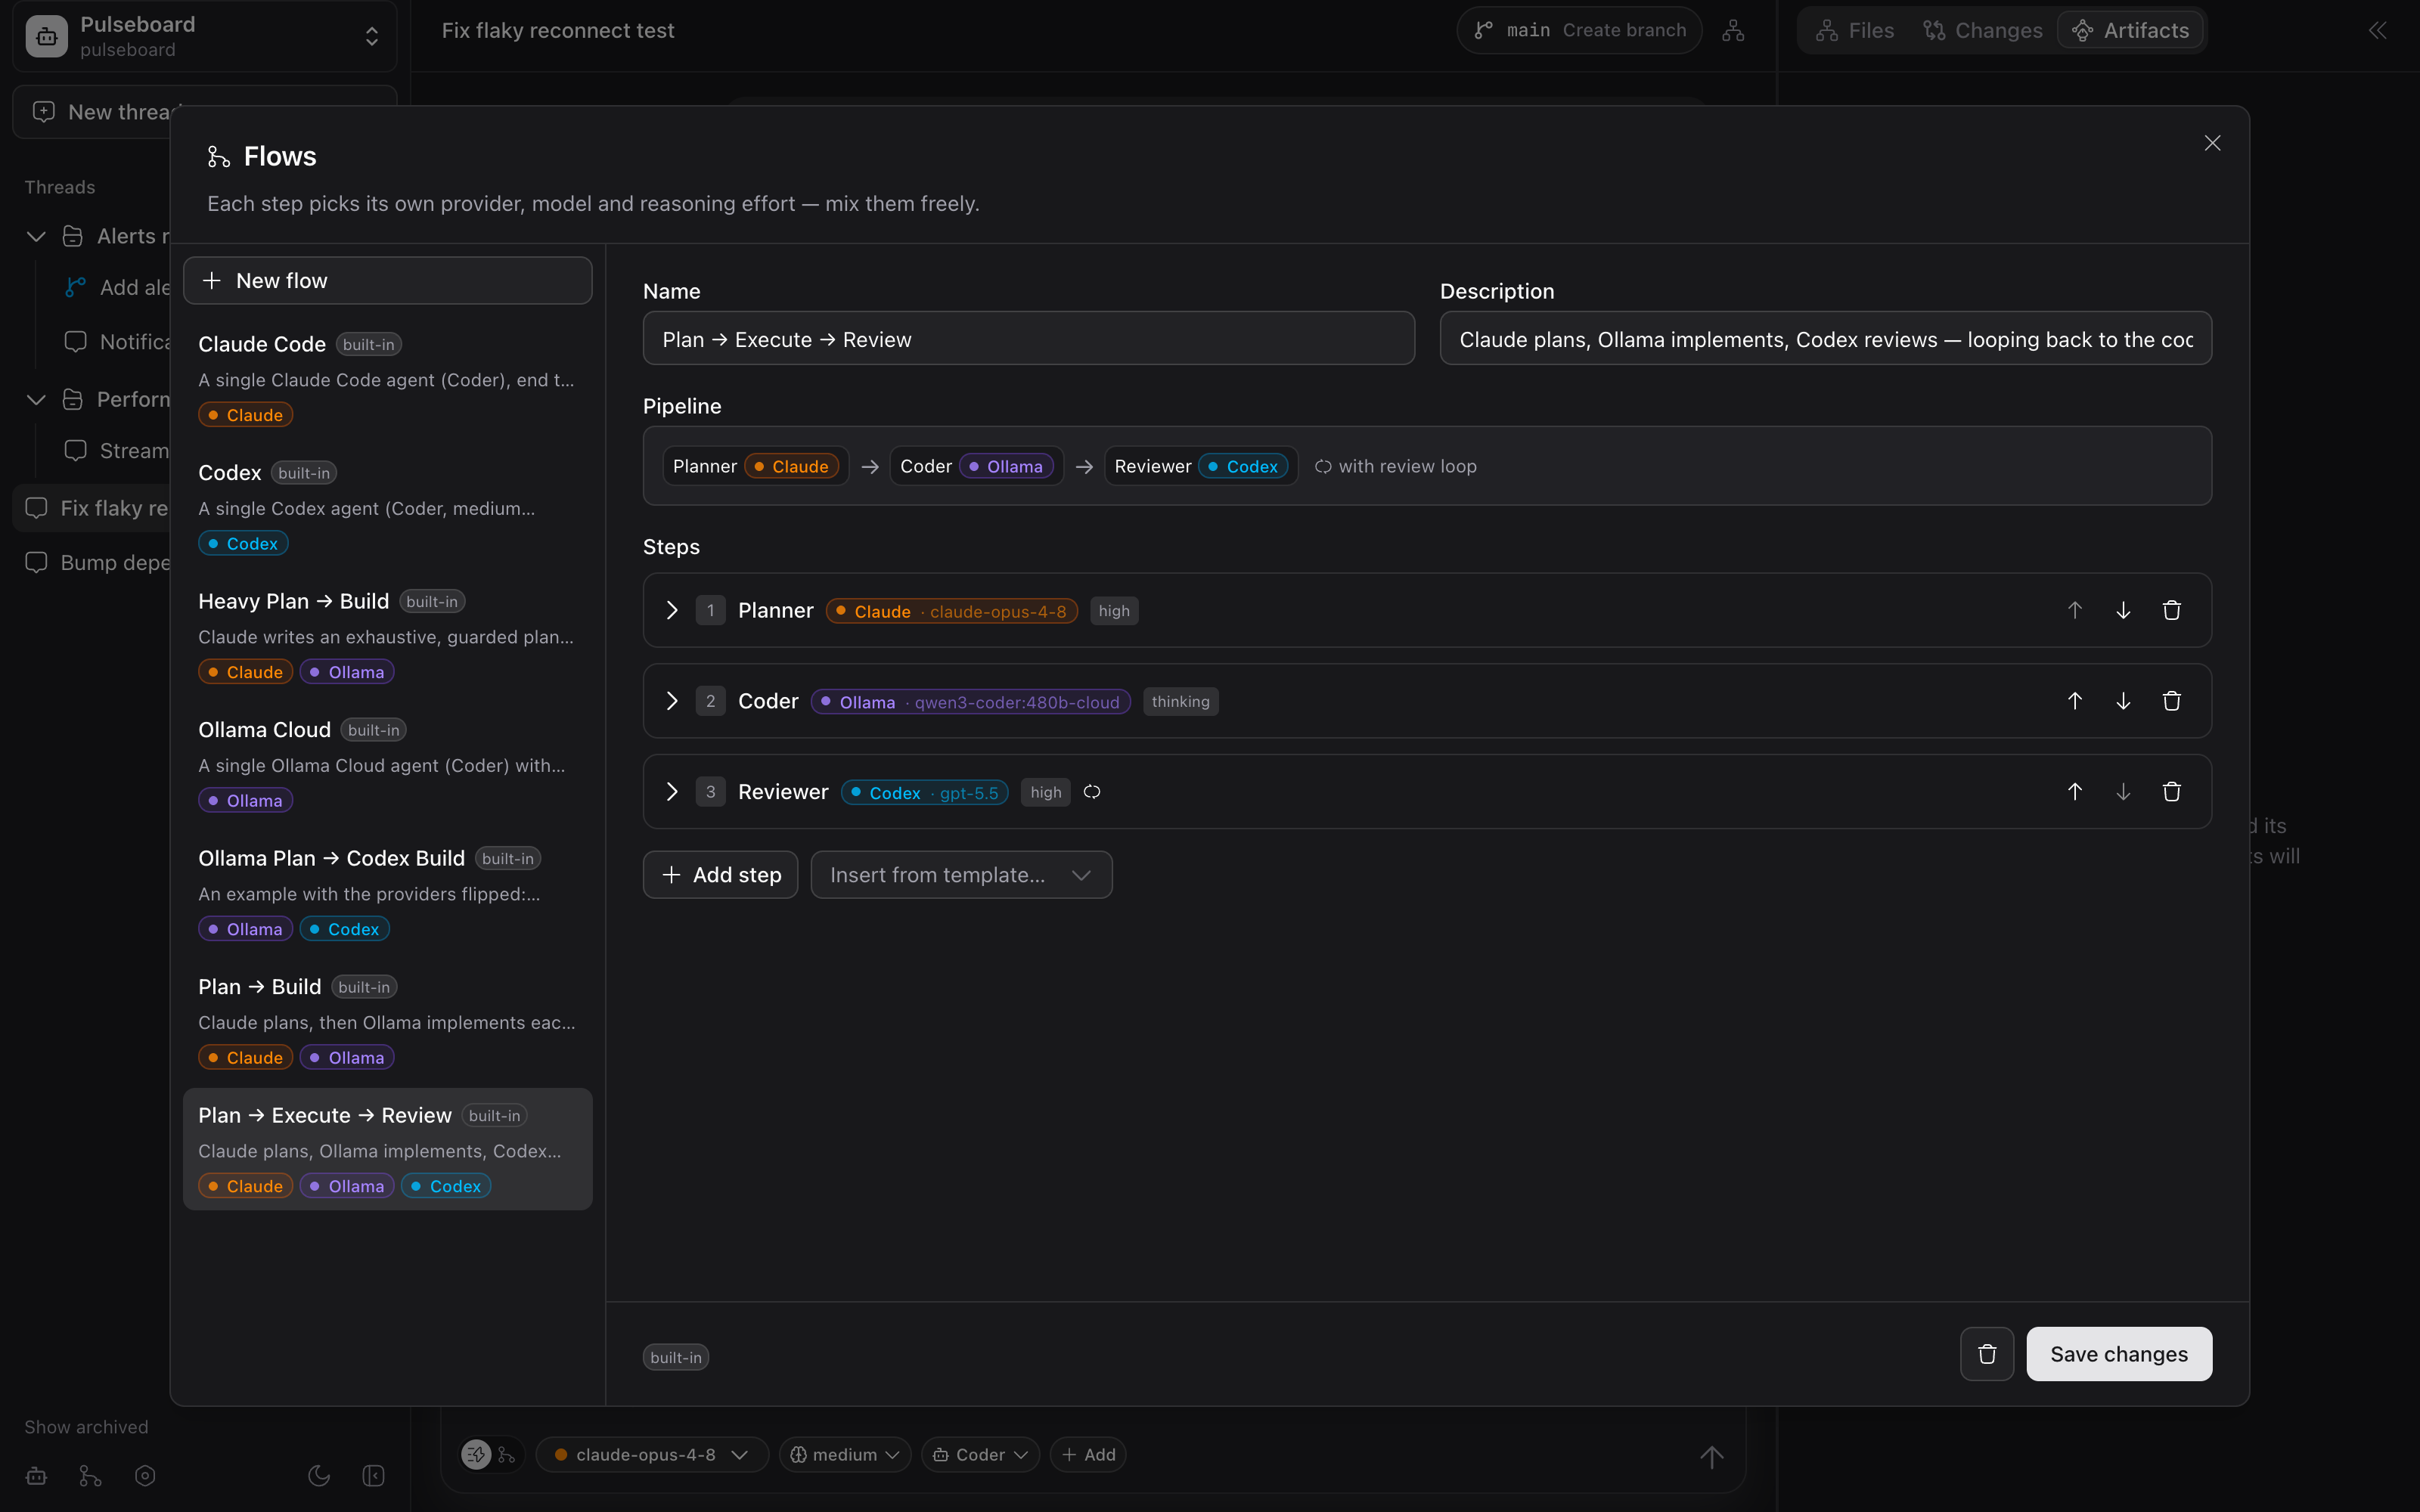Click the flow Name input field
This screenshot has height=1512, width=2420.
(1028, 338)
